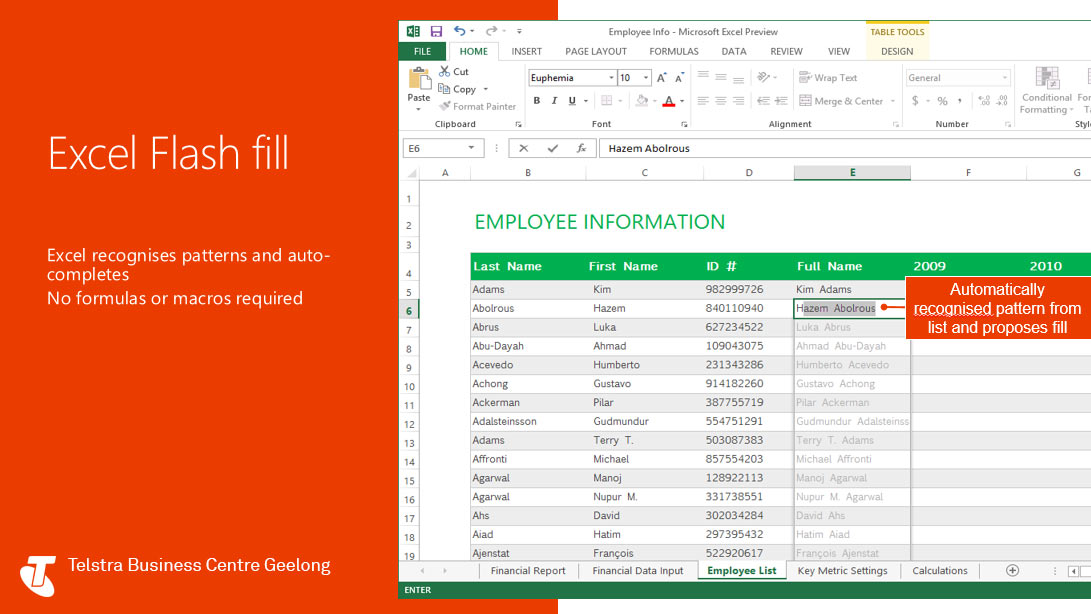Click Decrease Decimal icon

1002,101
